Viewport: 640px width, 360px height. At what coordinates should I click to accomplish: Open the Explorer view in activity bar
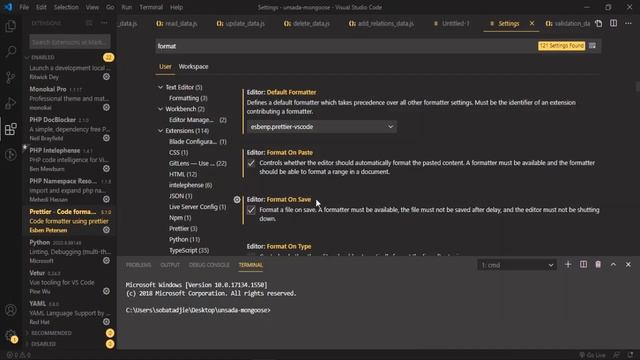(x=11, y=26)
